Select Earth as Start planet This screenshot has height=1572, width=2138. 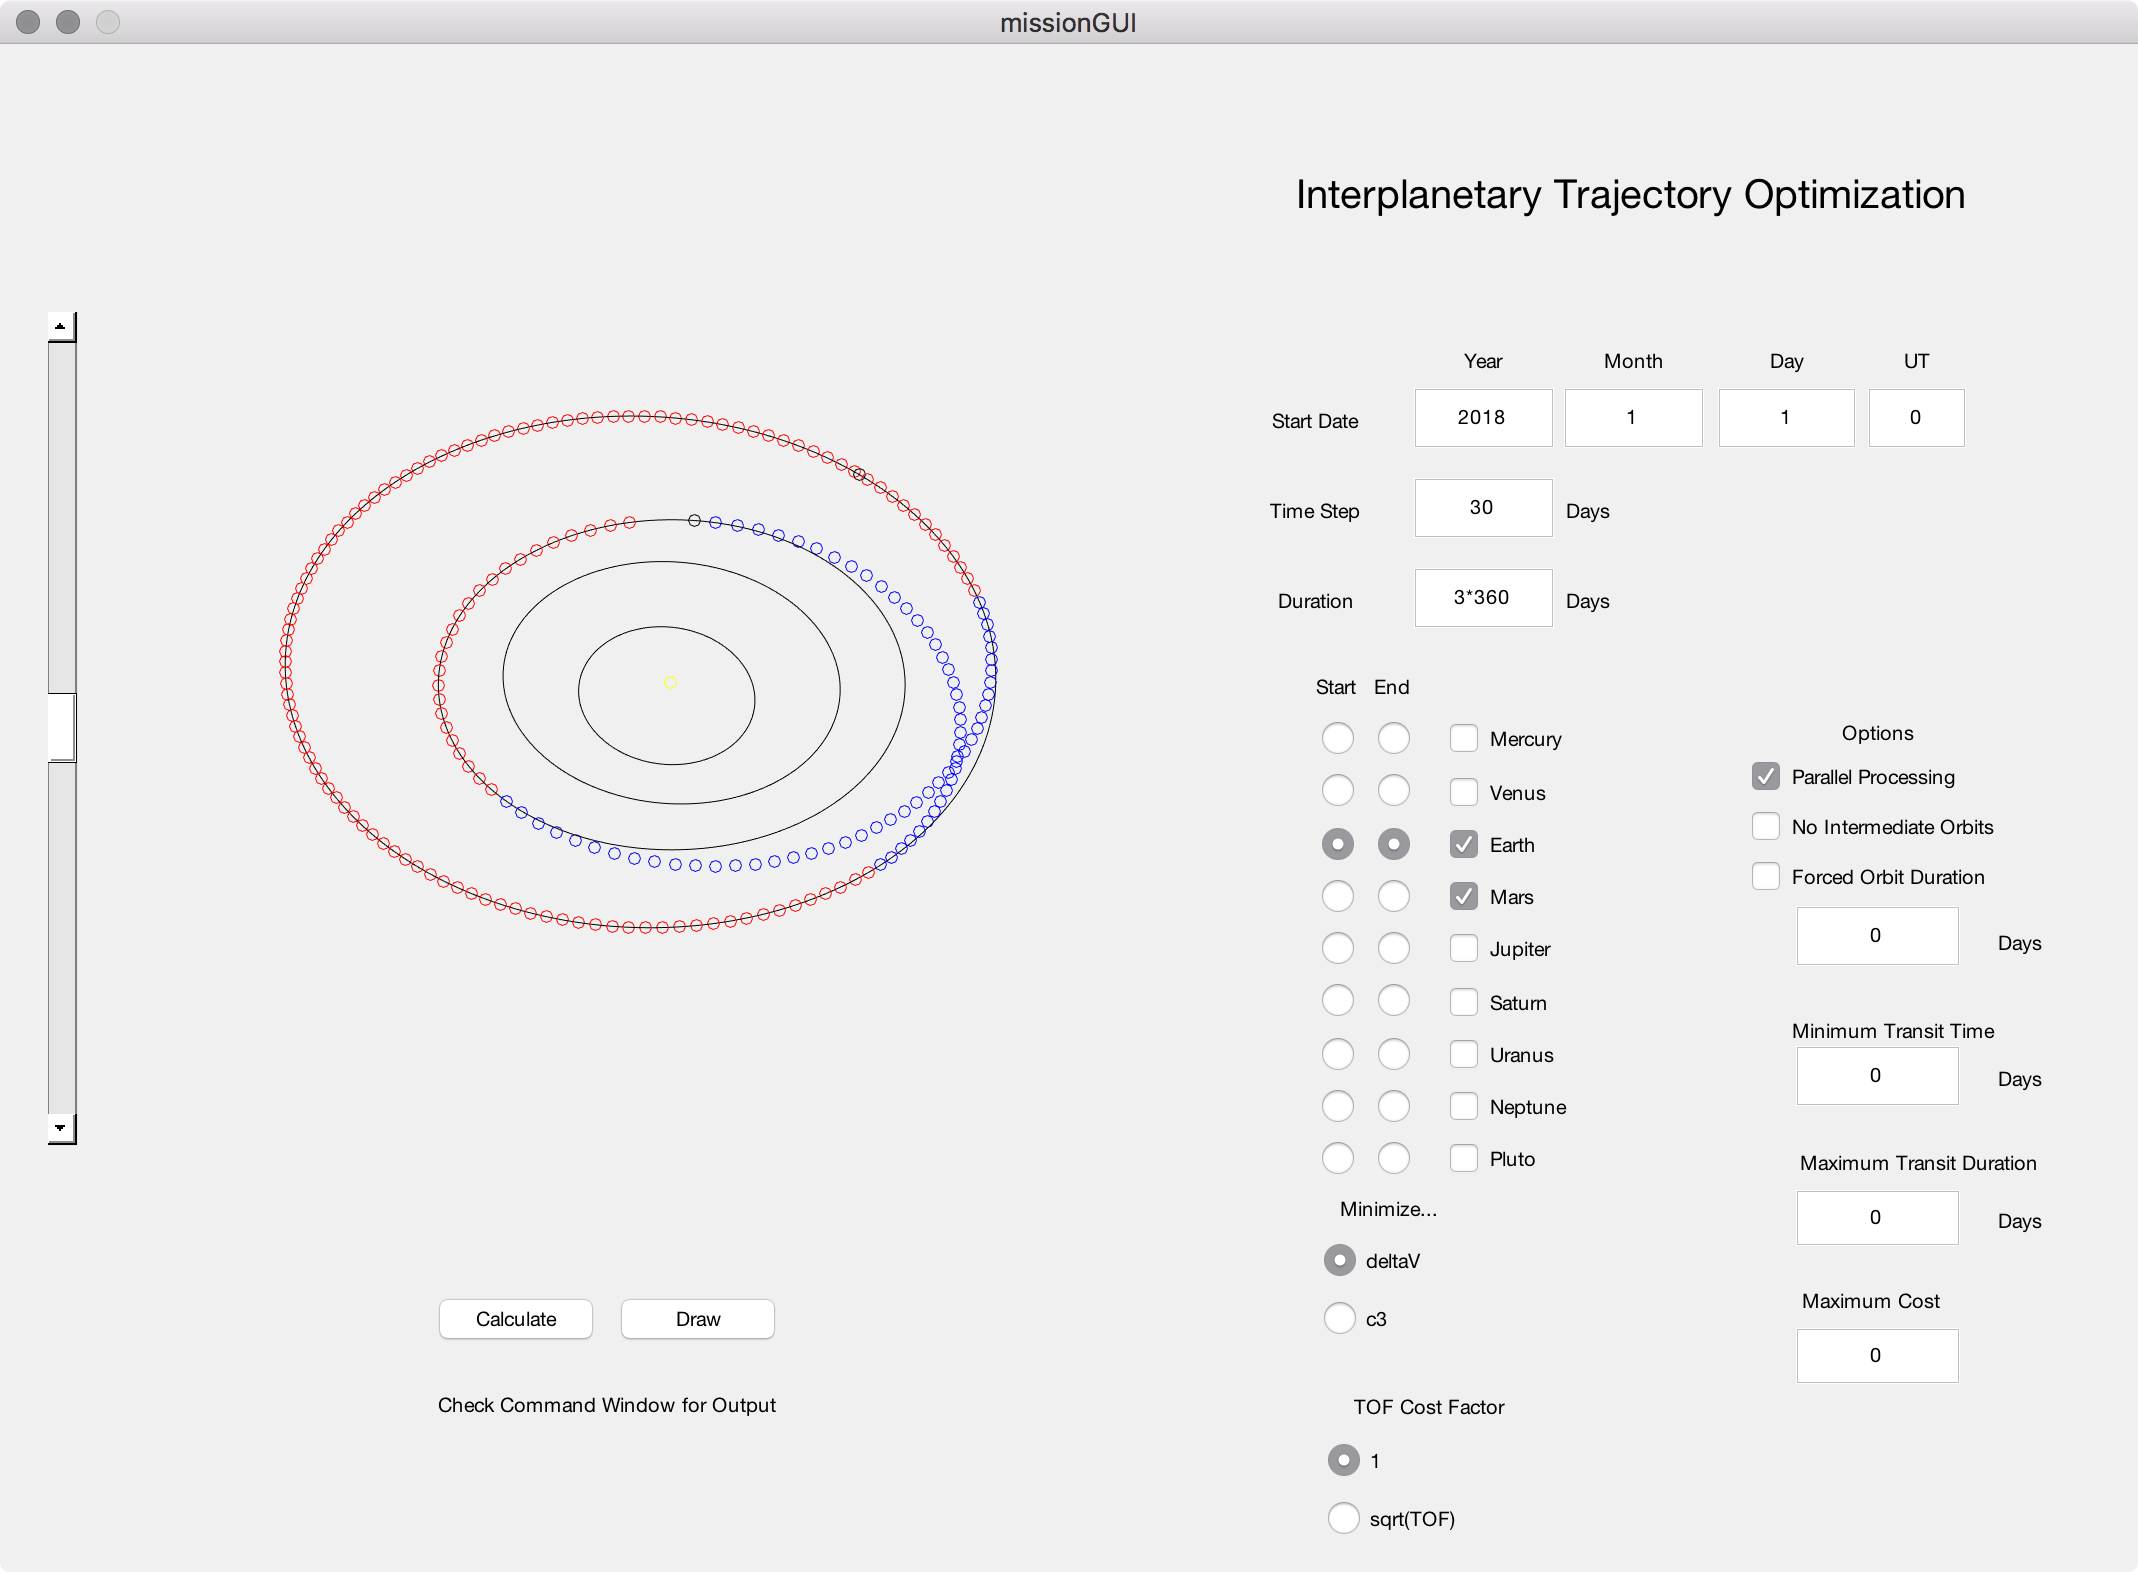[x=1340, y=843]
